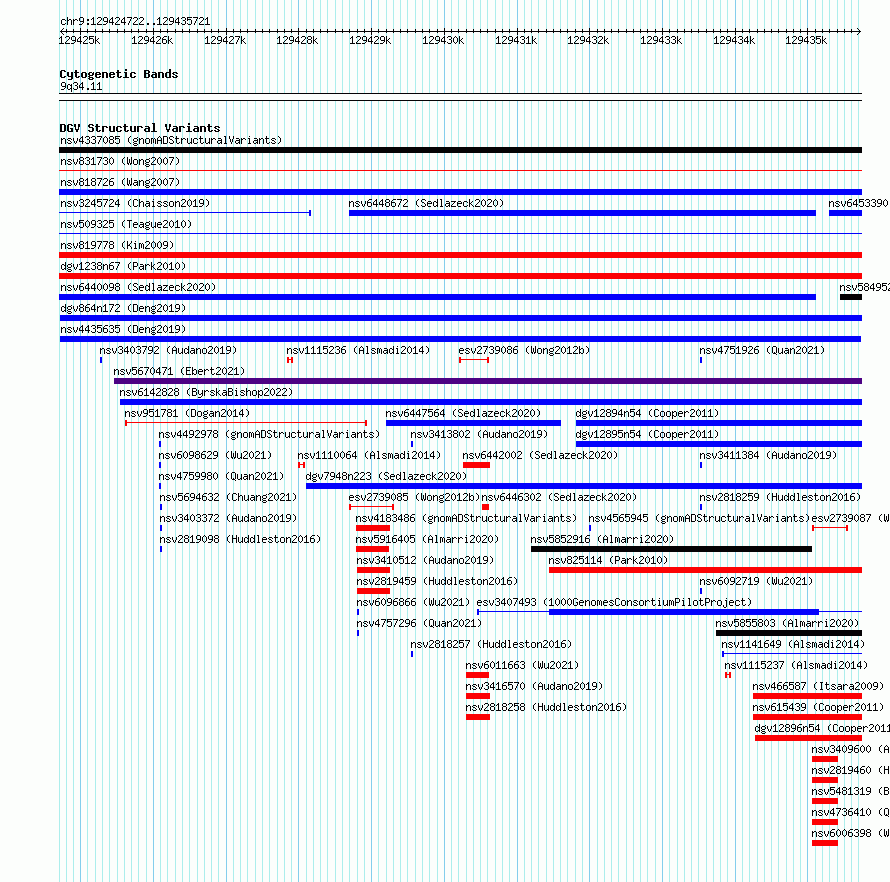Select the 9q34.11 cytogenetic band label
This screenshot has width=890, height=882.
tap(81, 86)
